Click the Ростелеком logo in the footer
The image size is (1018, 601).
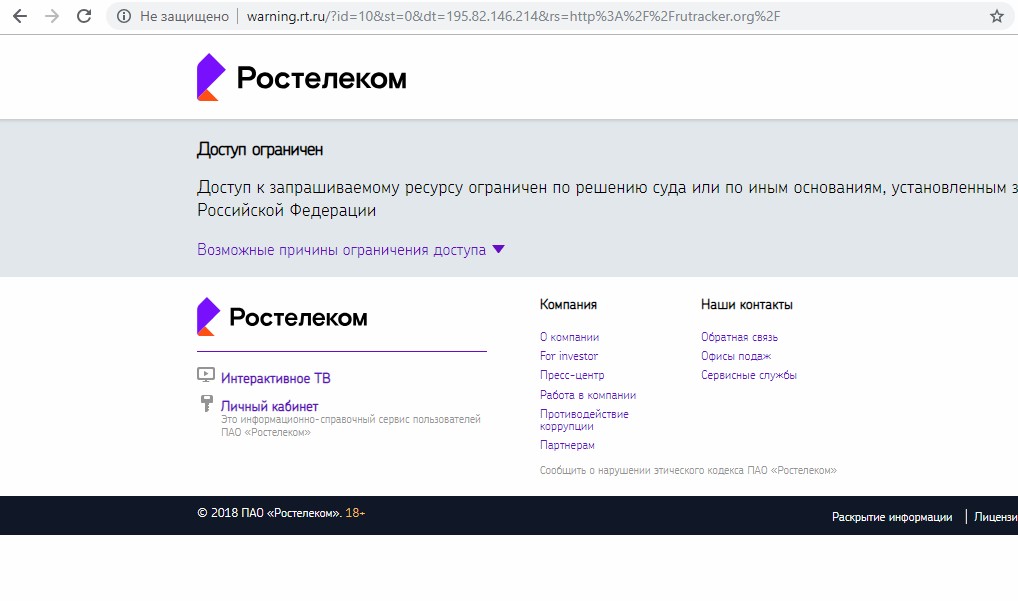(x=282, y=317)
